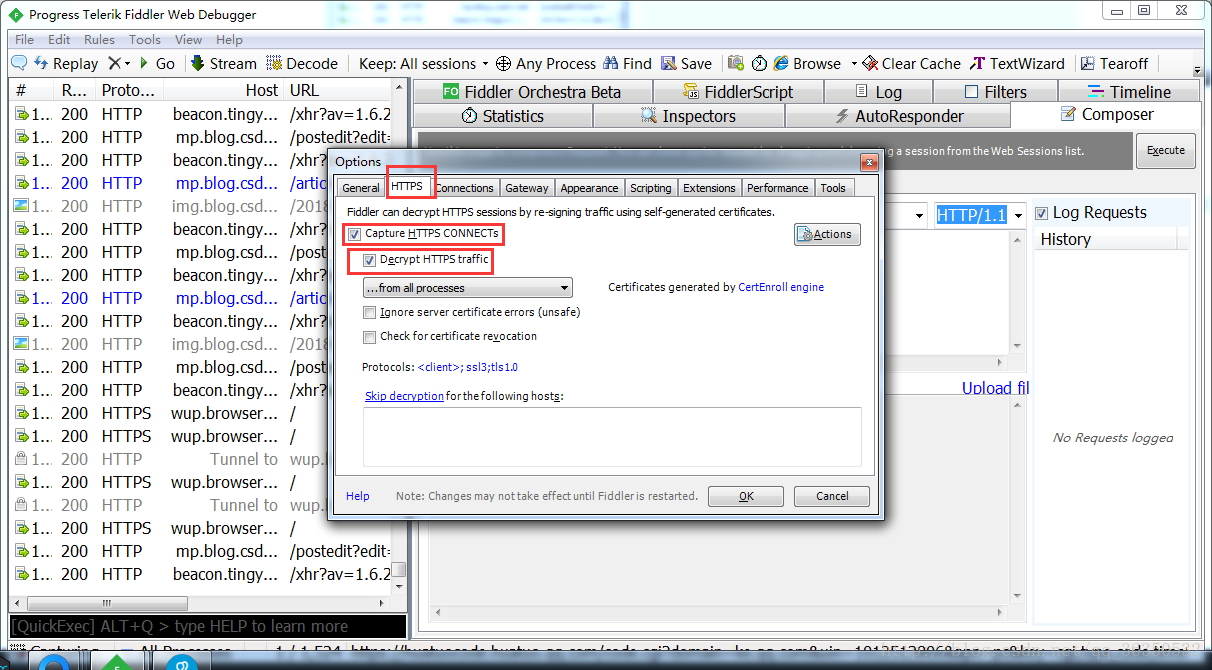The height and width of the screenshot is (670, 1212).
Task: Select Performance tab in Options dialog
Action: pyautogui.click(x=777, y=188)
